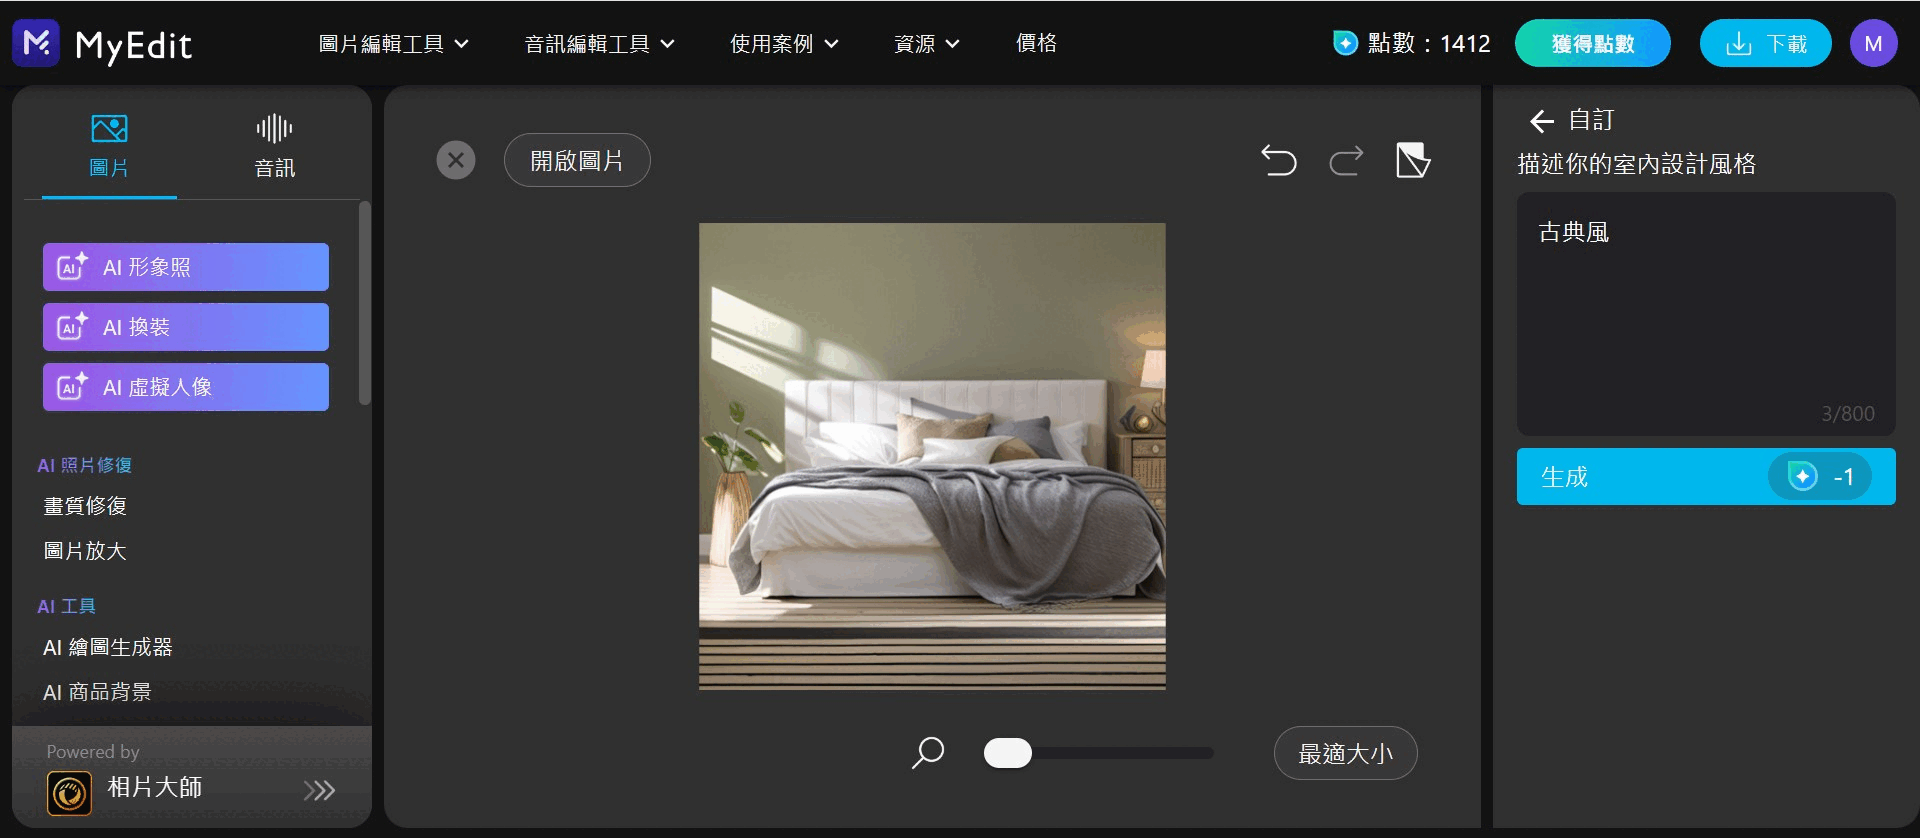1920x838 pixels.
Task: Click the 開啟圖片 button
Action: click(x=577, y=160)
